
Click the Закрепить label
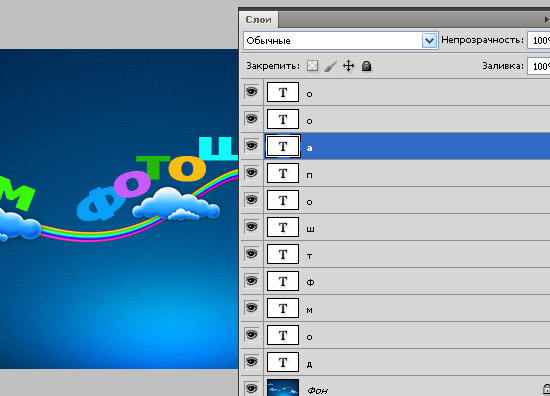point(273,66)
